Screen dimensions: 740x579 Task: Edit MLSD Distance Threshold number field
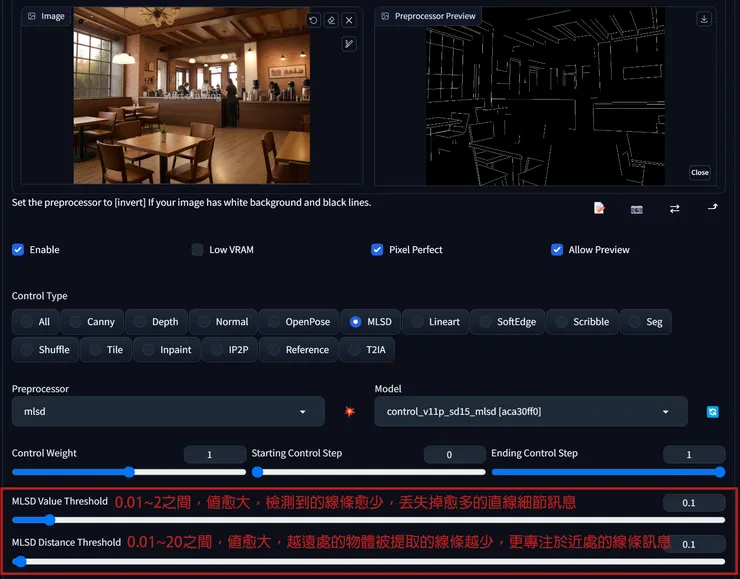coord(694,544)
